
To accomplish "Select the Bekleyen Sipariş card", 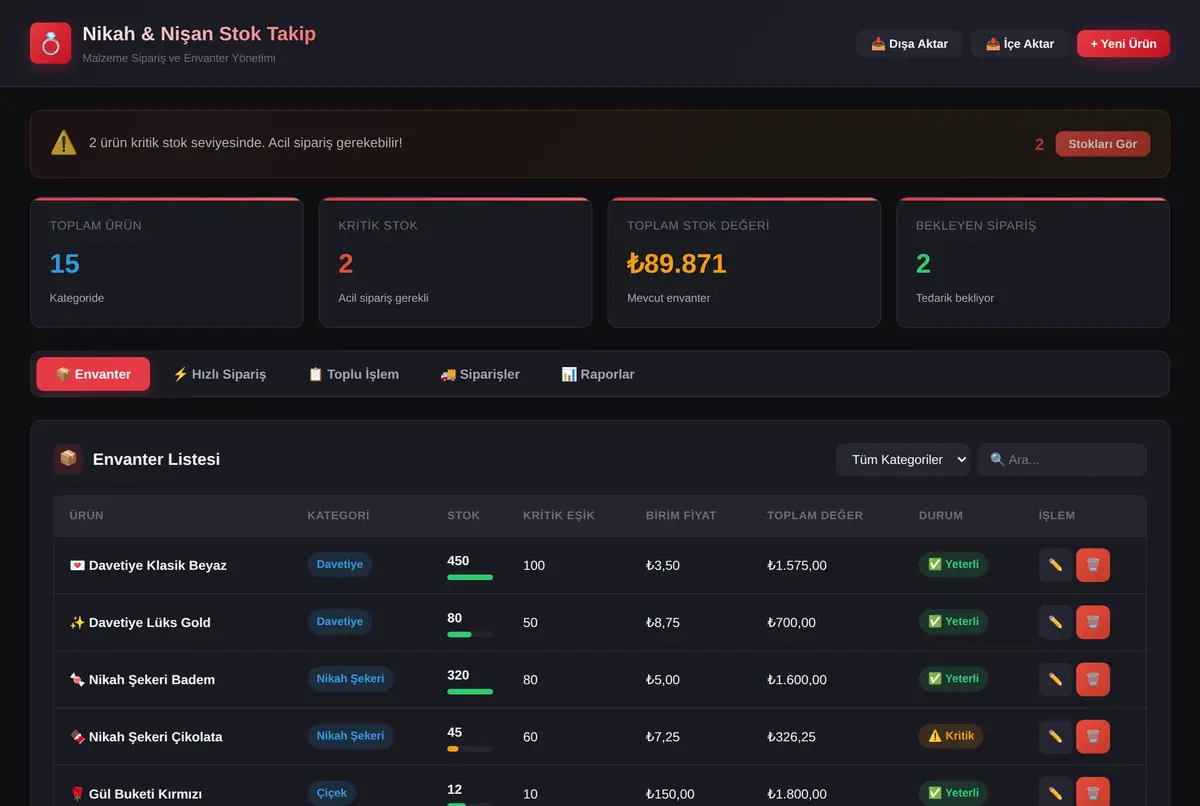I will [1033, 263].
